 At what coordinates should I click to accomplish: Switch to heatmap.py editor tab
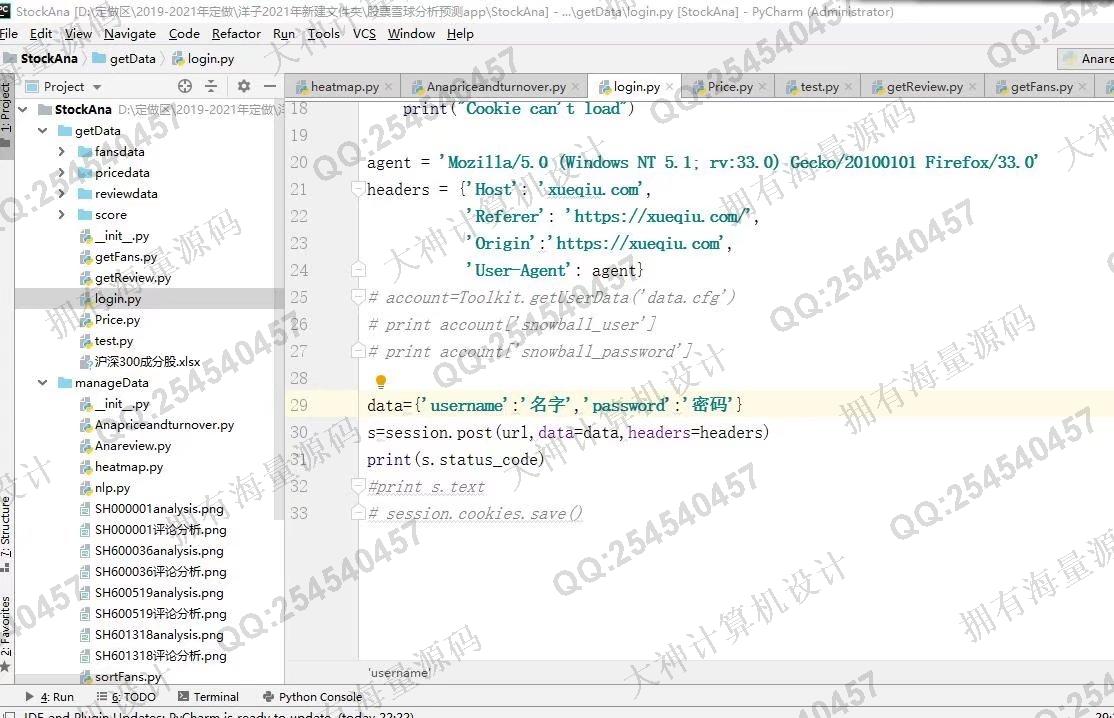coord(345,87)
